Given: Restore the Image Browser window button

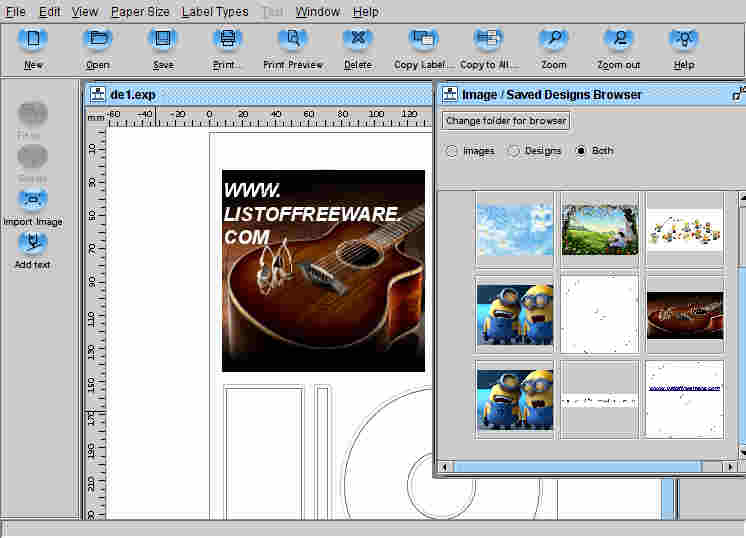Looking at the screenshot, I should [738, 94].
